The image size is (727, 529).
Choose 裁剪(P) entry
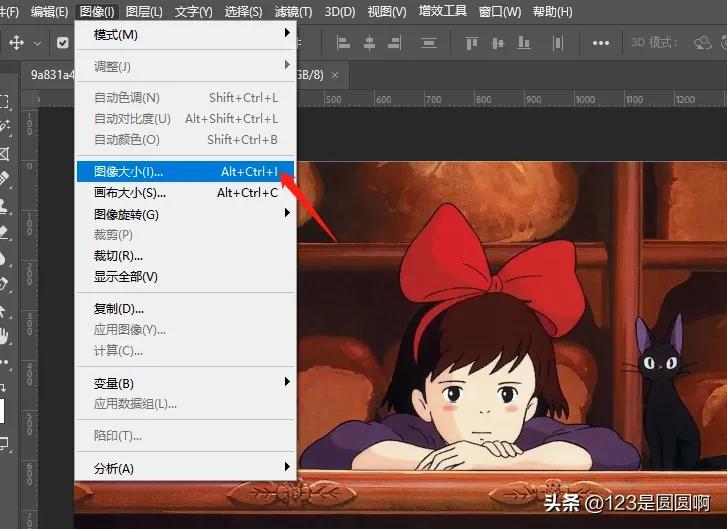click(185, 235)
